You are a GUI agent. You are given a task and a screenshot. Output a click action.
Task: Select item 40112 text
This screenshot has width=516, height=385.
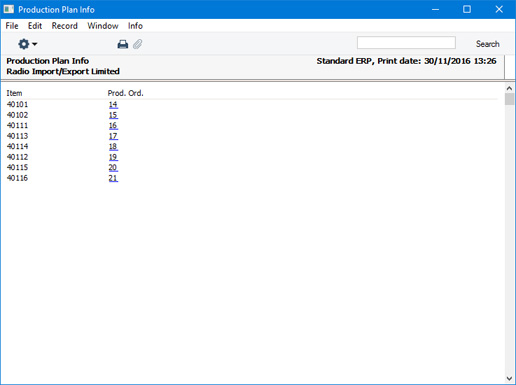pyautogui.click(x=17, y=157)
